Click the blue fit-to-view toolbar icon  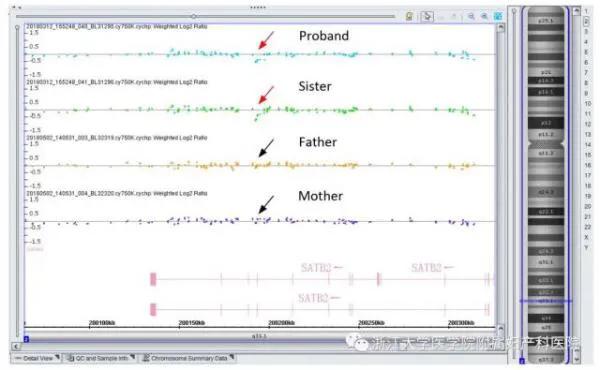498,16
